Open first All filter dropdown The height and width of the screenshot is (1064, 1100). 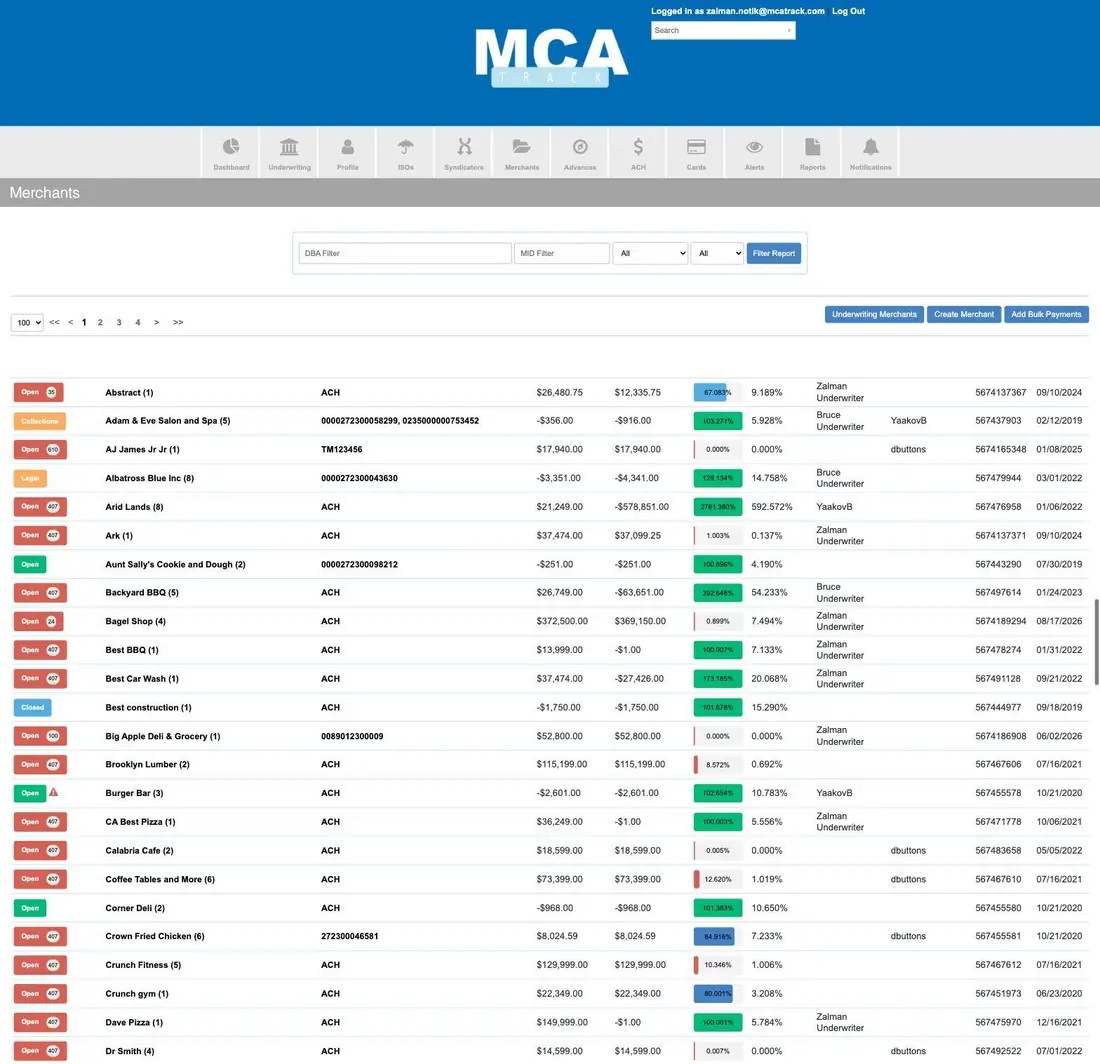[650, 253]
